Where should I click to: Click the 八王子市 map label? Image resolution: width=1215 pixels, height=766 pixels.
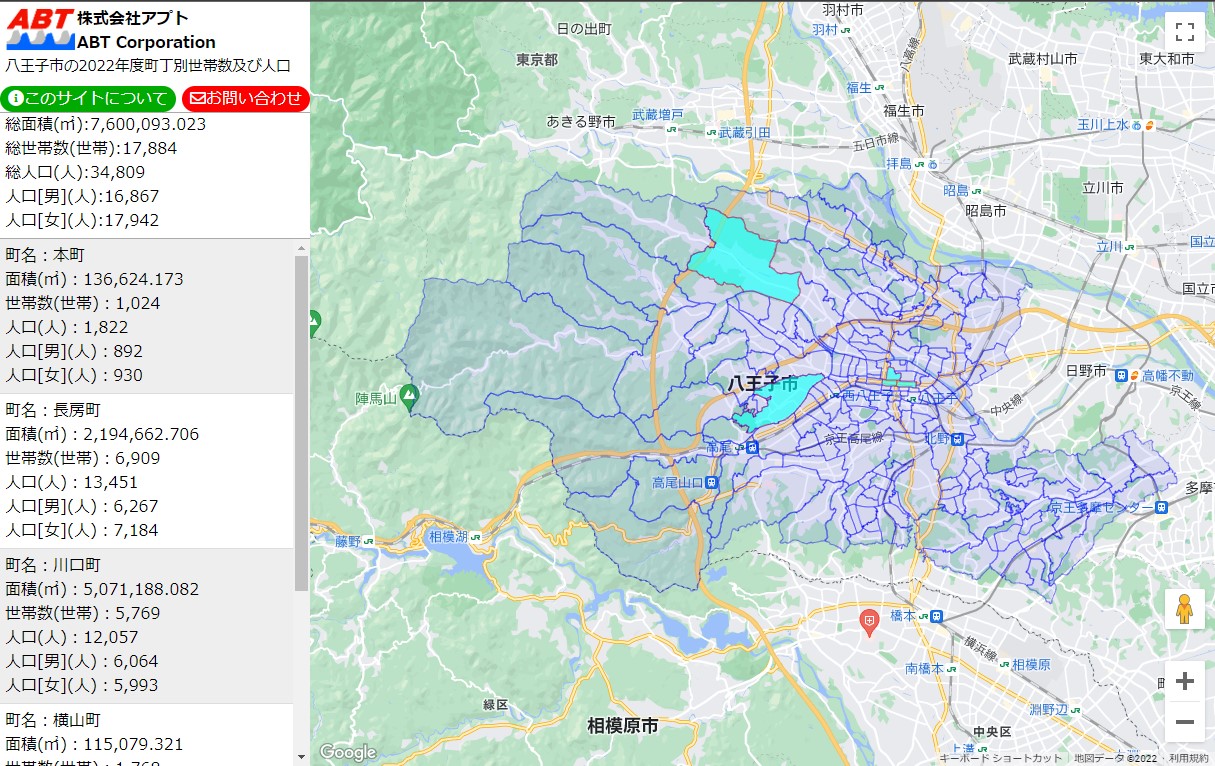tap(762, 384)
